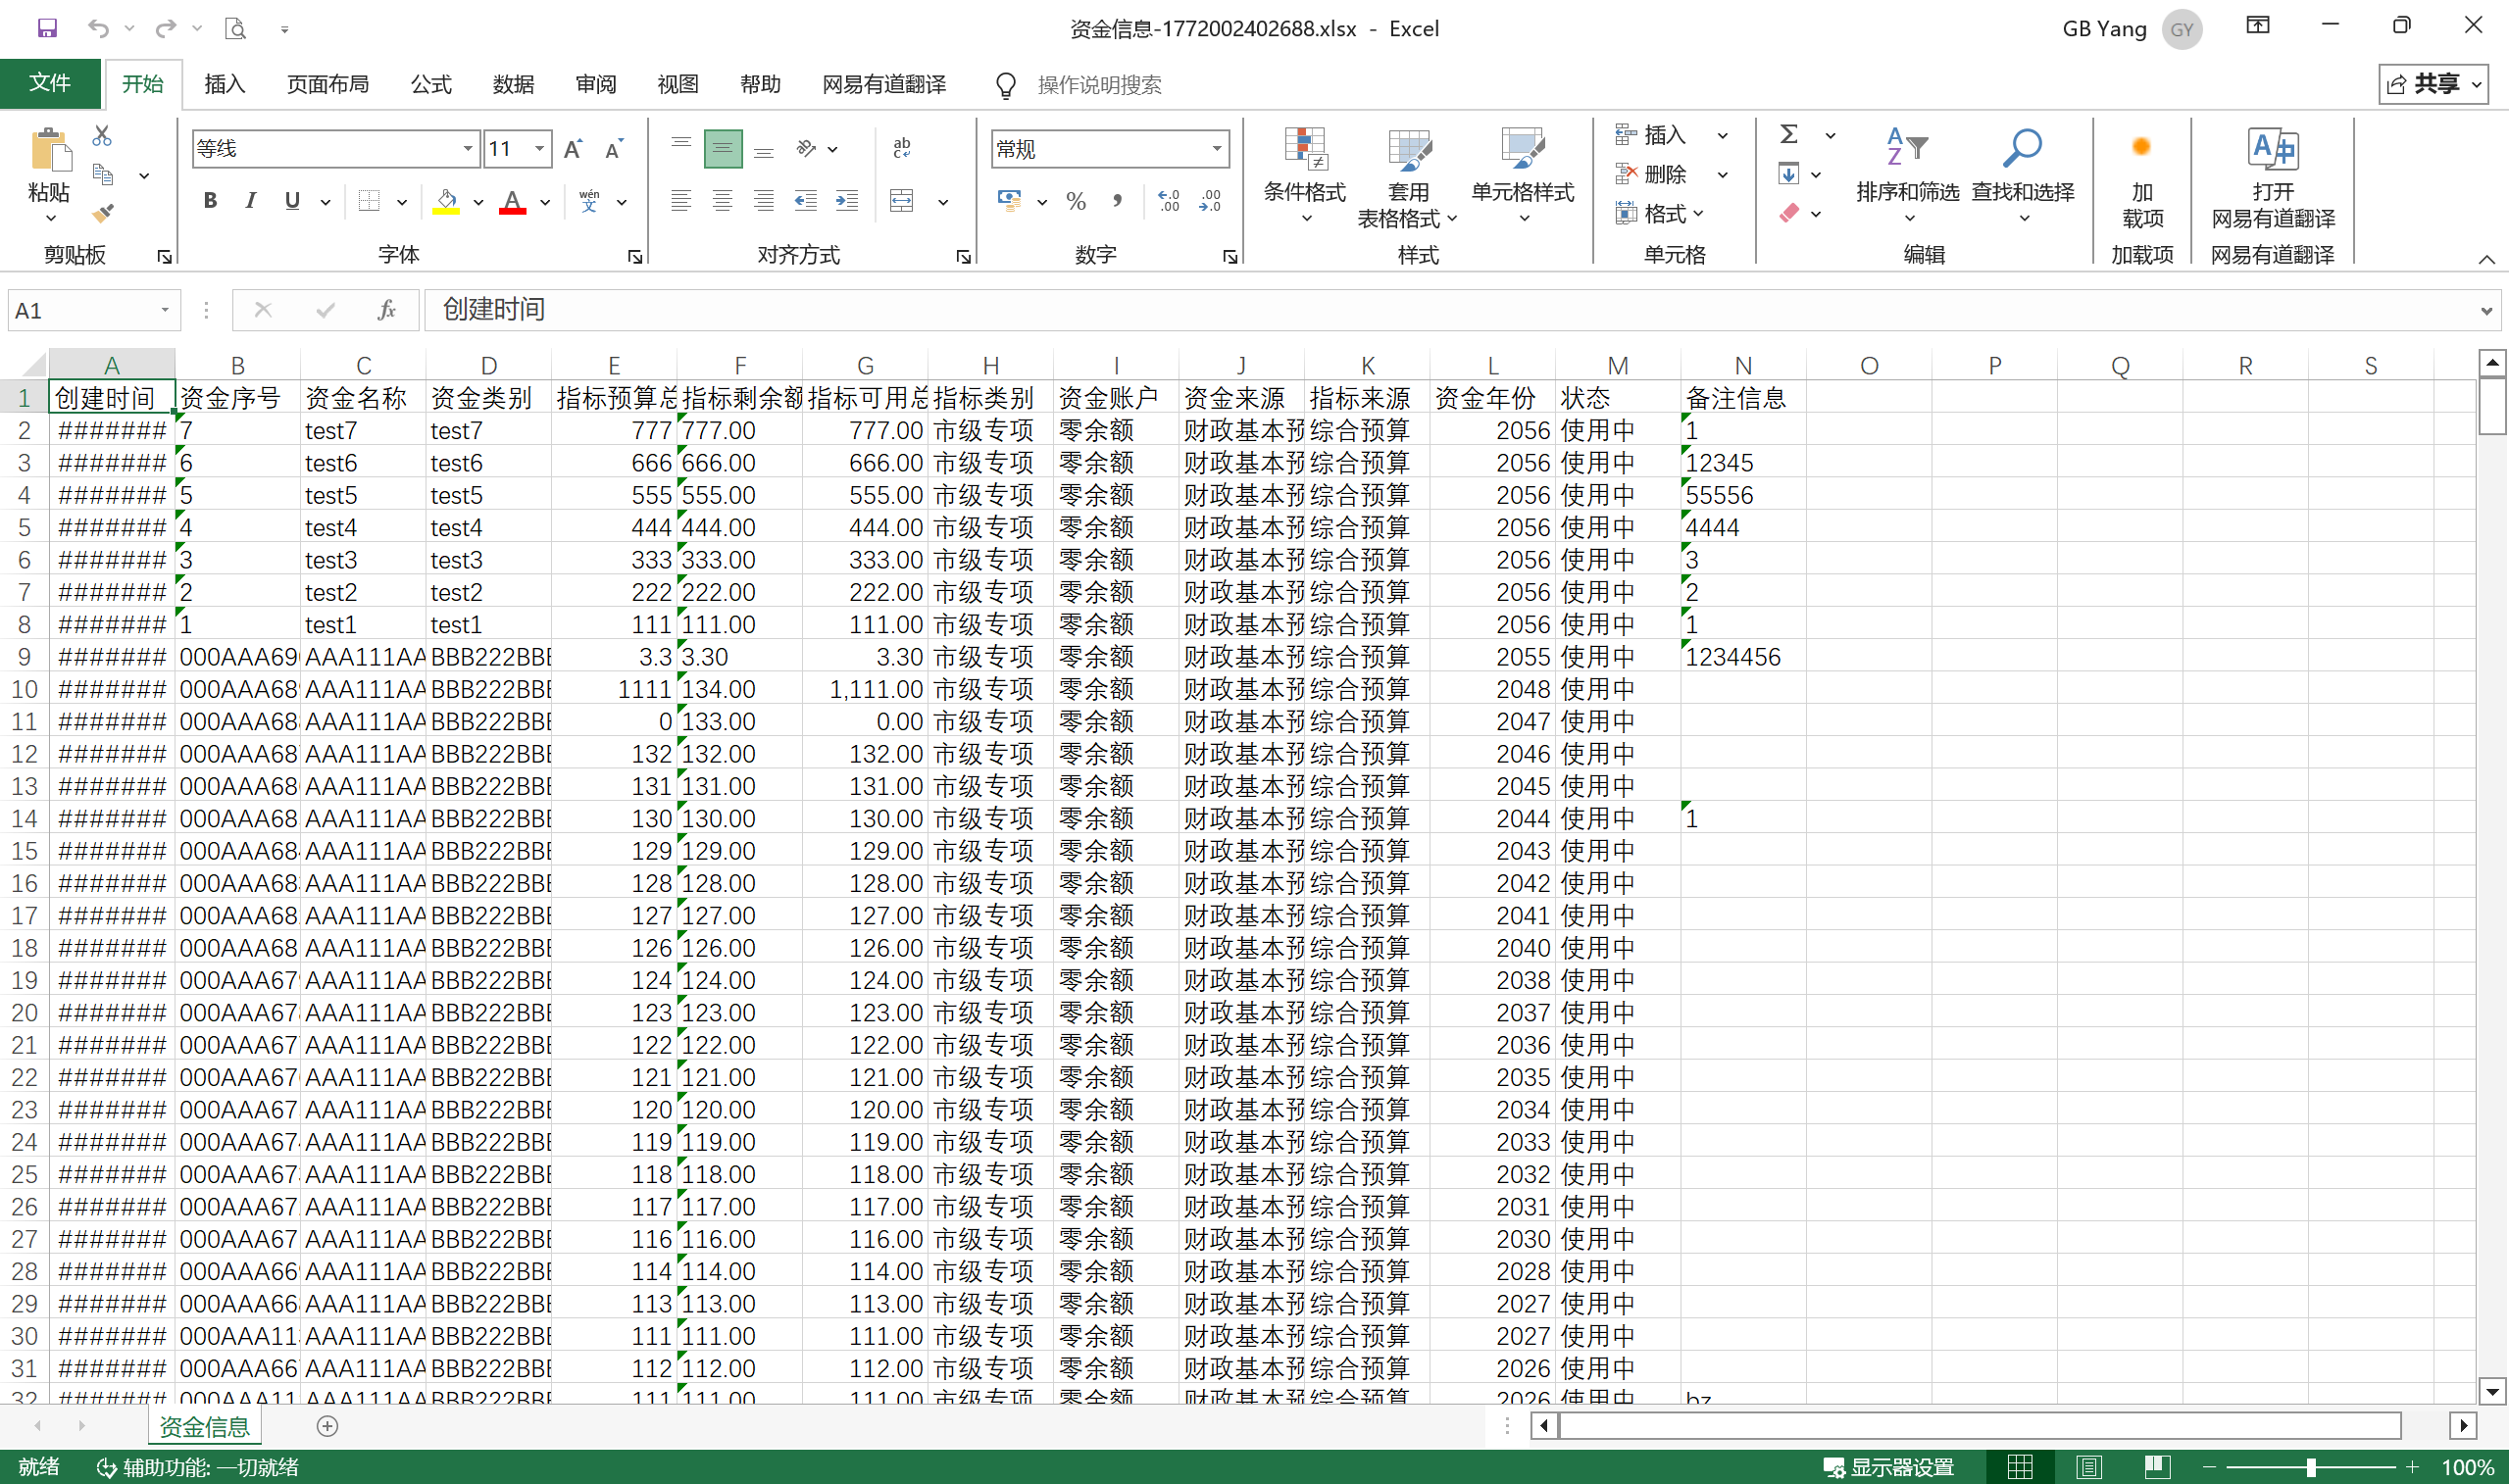Open 套用表格格式 table styles menu
This screenshot has width=2509, height=1484.
1408,176
